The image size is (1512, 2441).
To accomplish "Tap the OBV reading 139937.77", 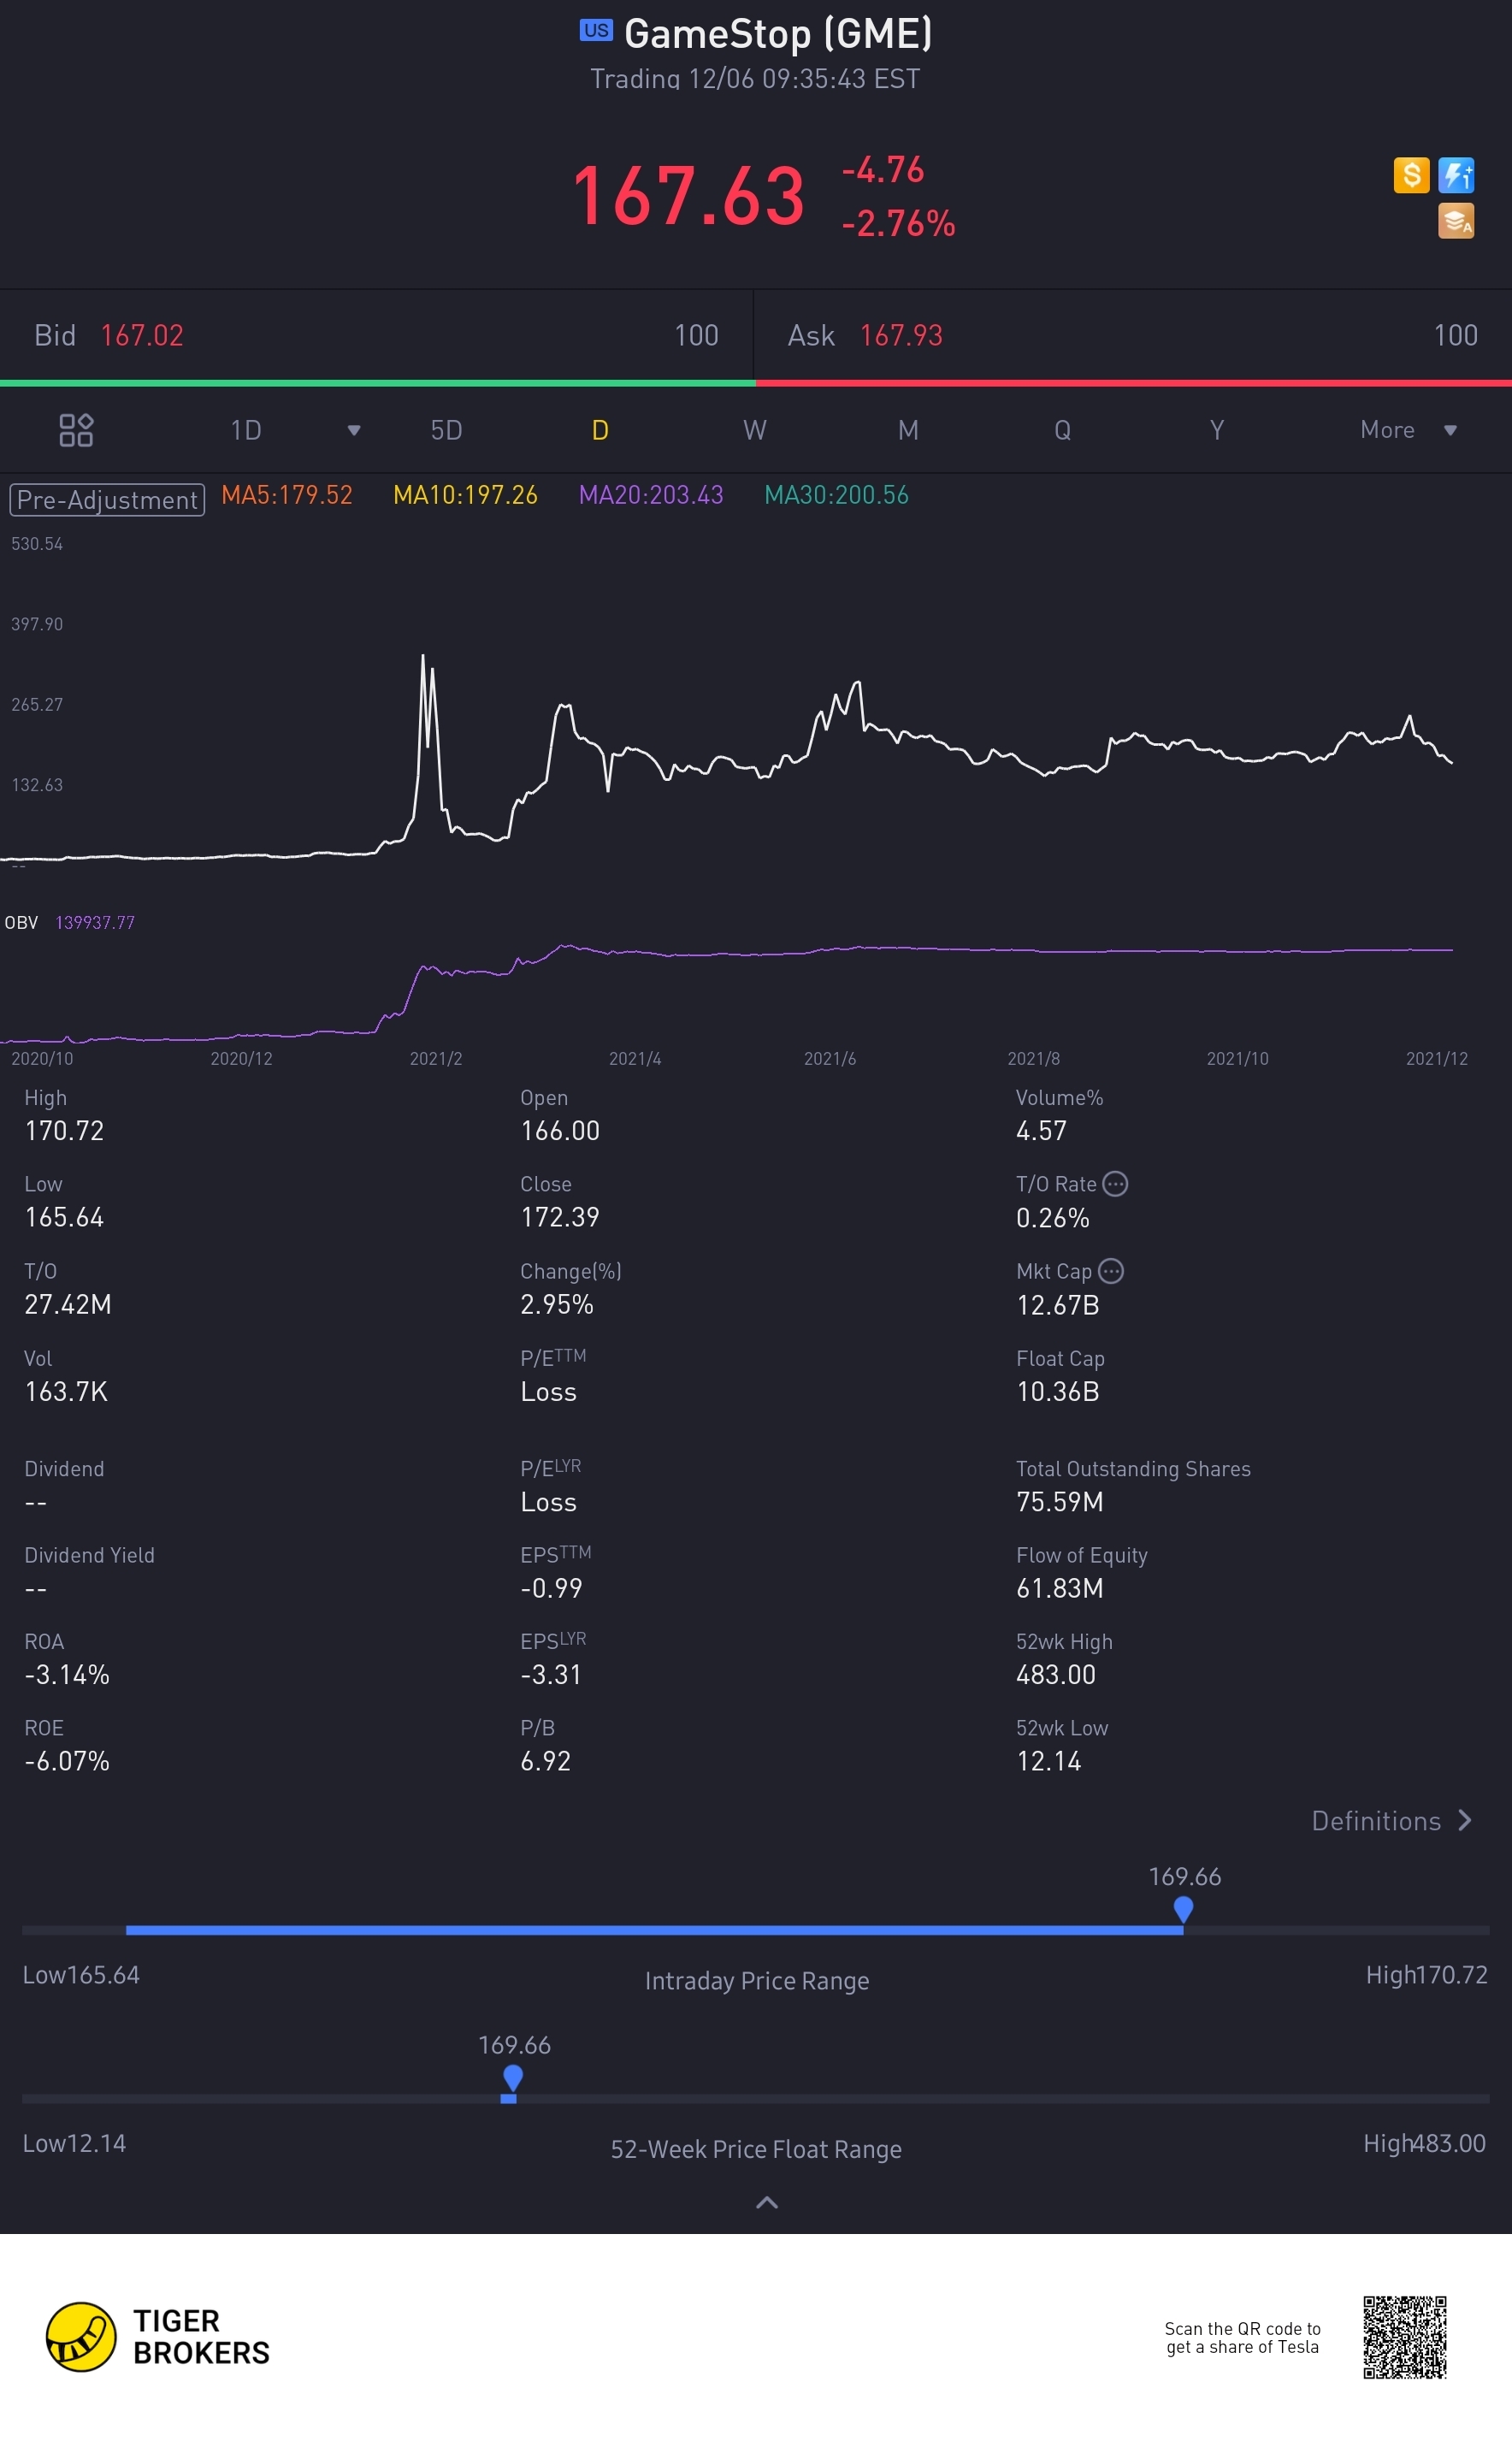I will 95,922.
